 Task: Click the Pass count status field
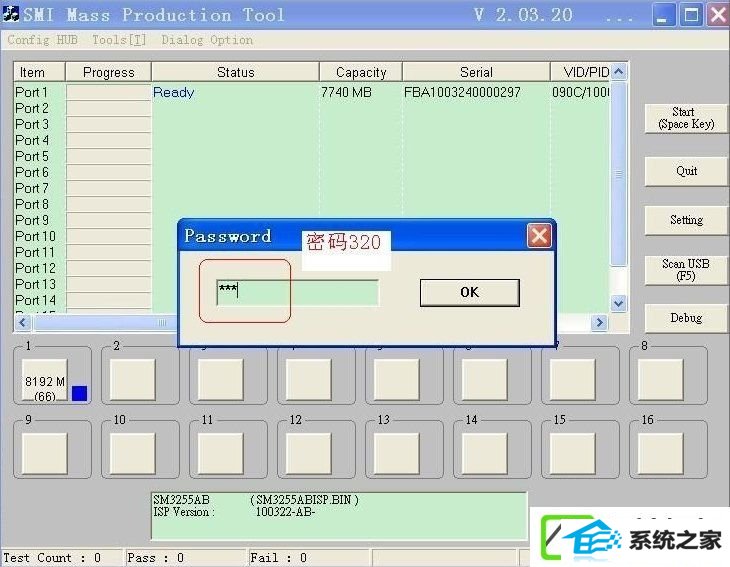click(185, 558)
